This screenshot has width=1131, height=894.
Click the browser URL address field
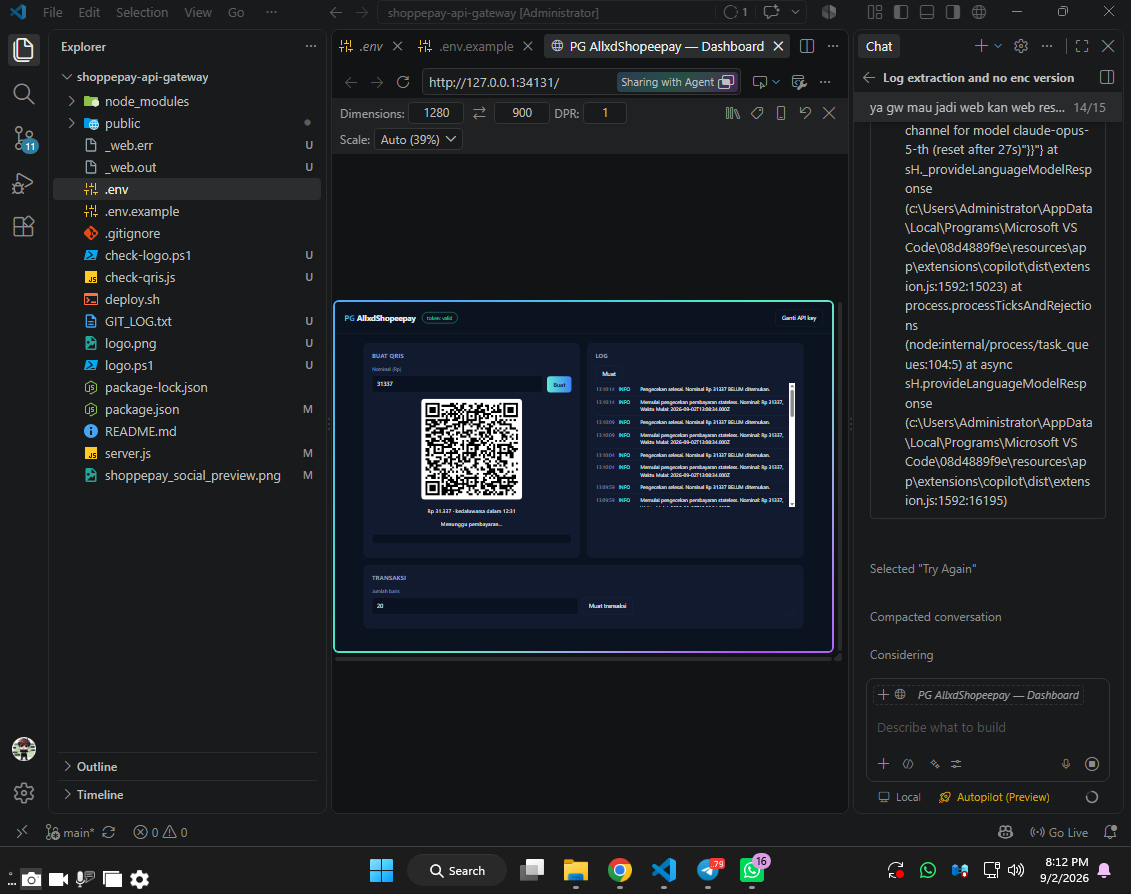tap(518, 82)
